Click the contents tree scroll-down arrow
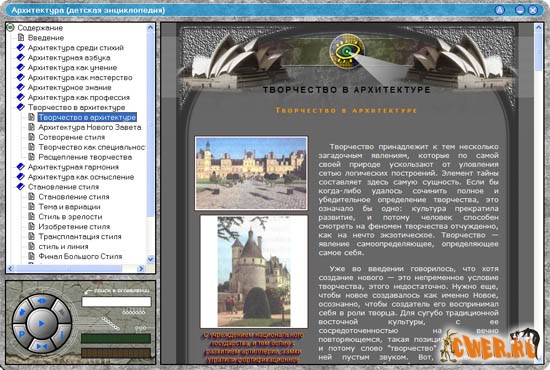Viewport: 550px width, 370px height. 150,259
